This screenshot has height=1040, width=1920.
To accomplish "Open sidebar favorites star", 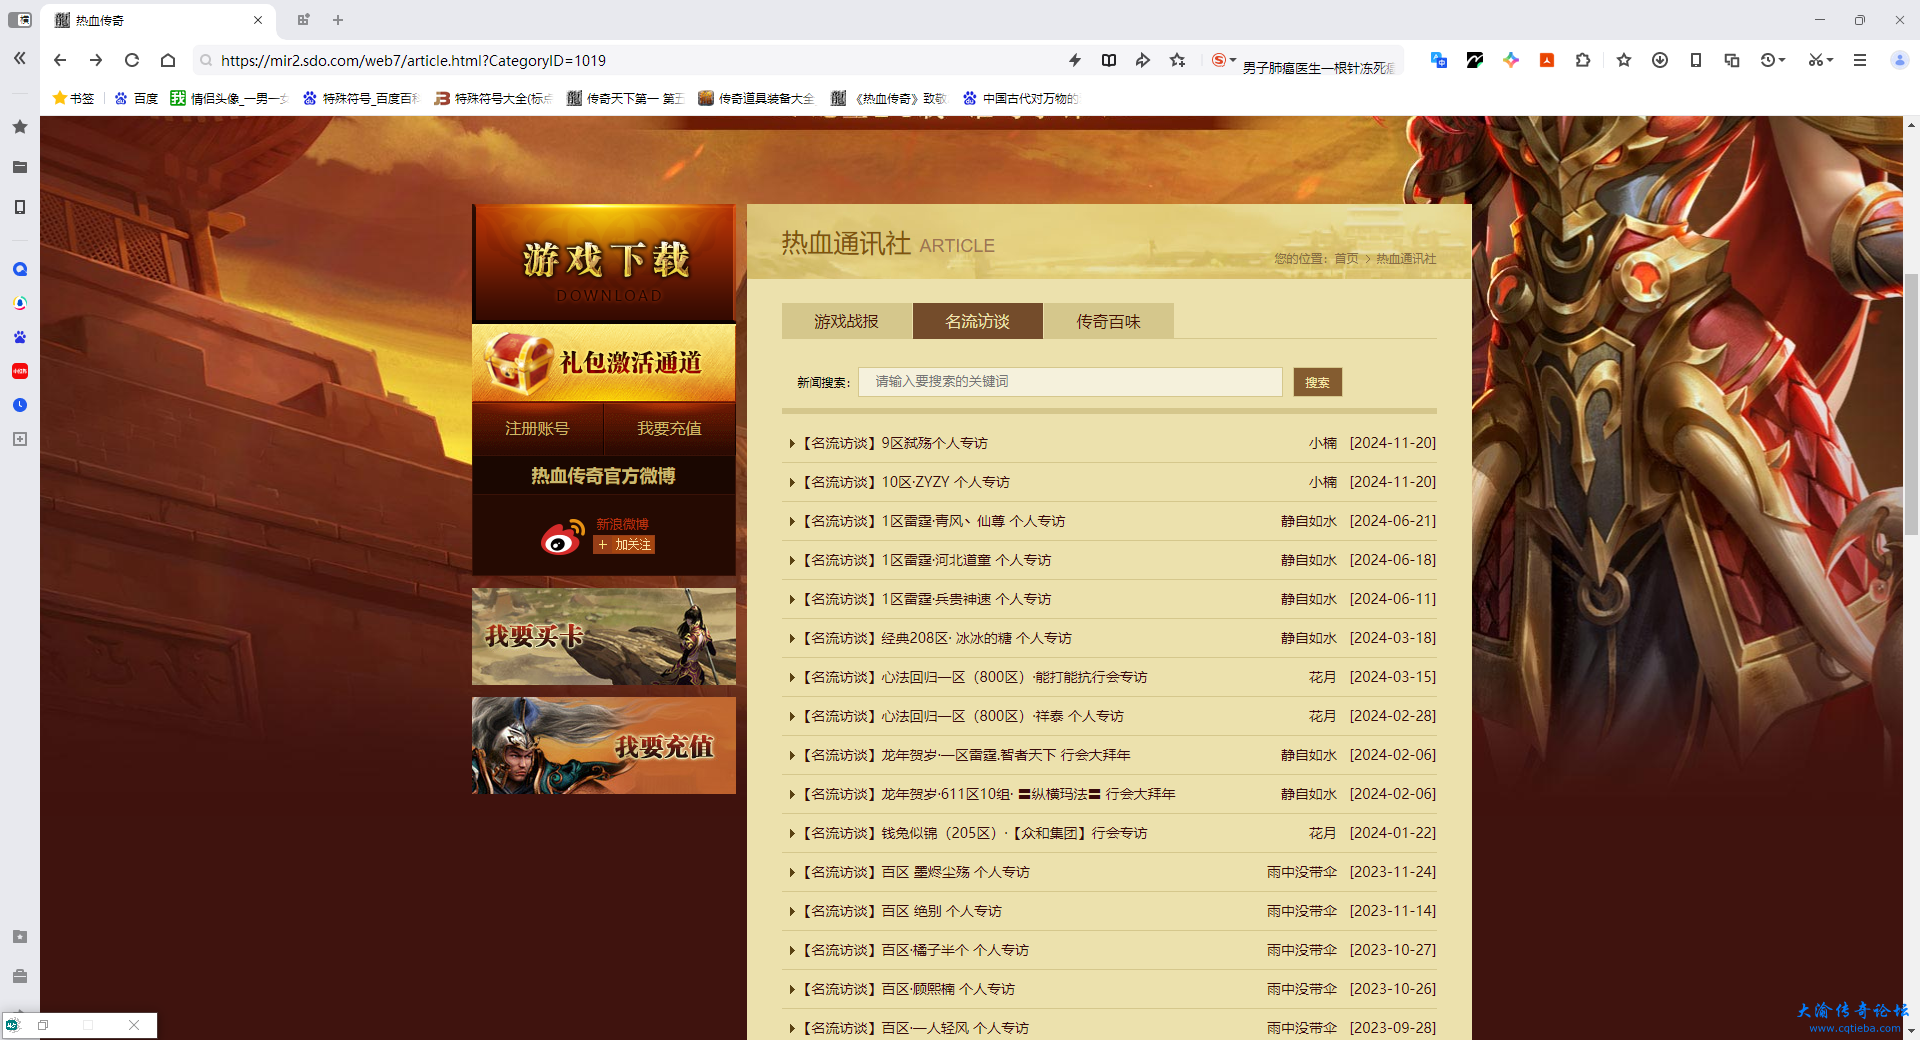I will [x=19, y=127].
